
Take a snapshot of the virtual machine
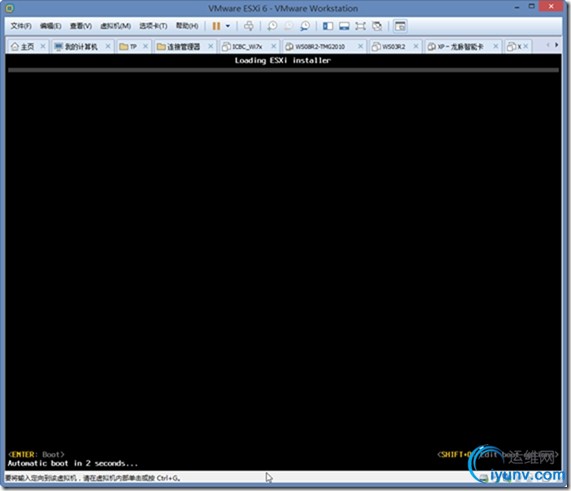tap(272, 26)
